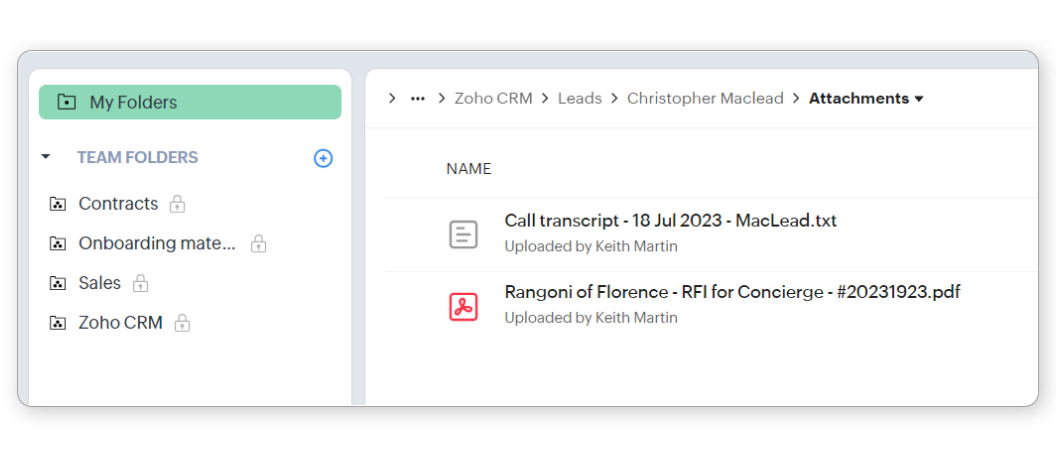Viewport: 1056px width, 456px height.
Task: Go to Zoho CRM in the breadcrumb
Action: 493,98
